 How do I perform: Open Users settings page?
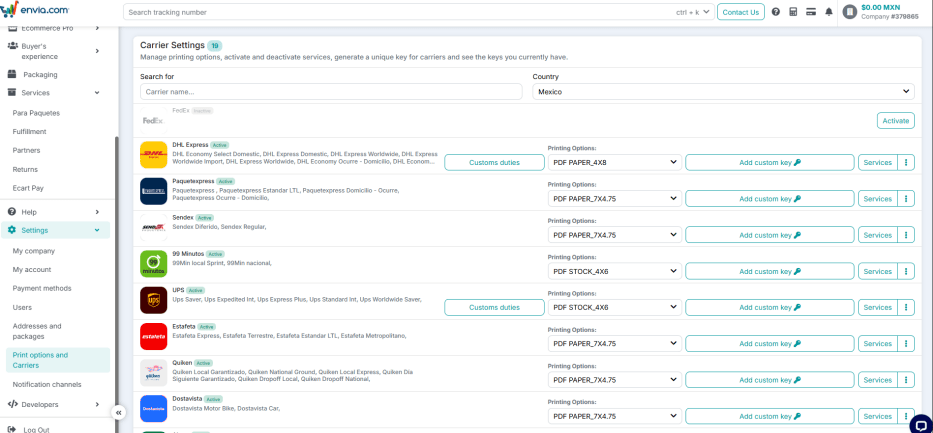click(x=22, y=308)
